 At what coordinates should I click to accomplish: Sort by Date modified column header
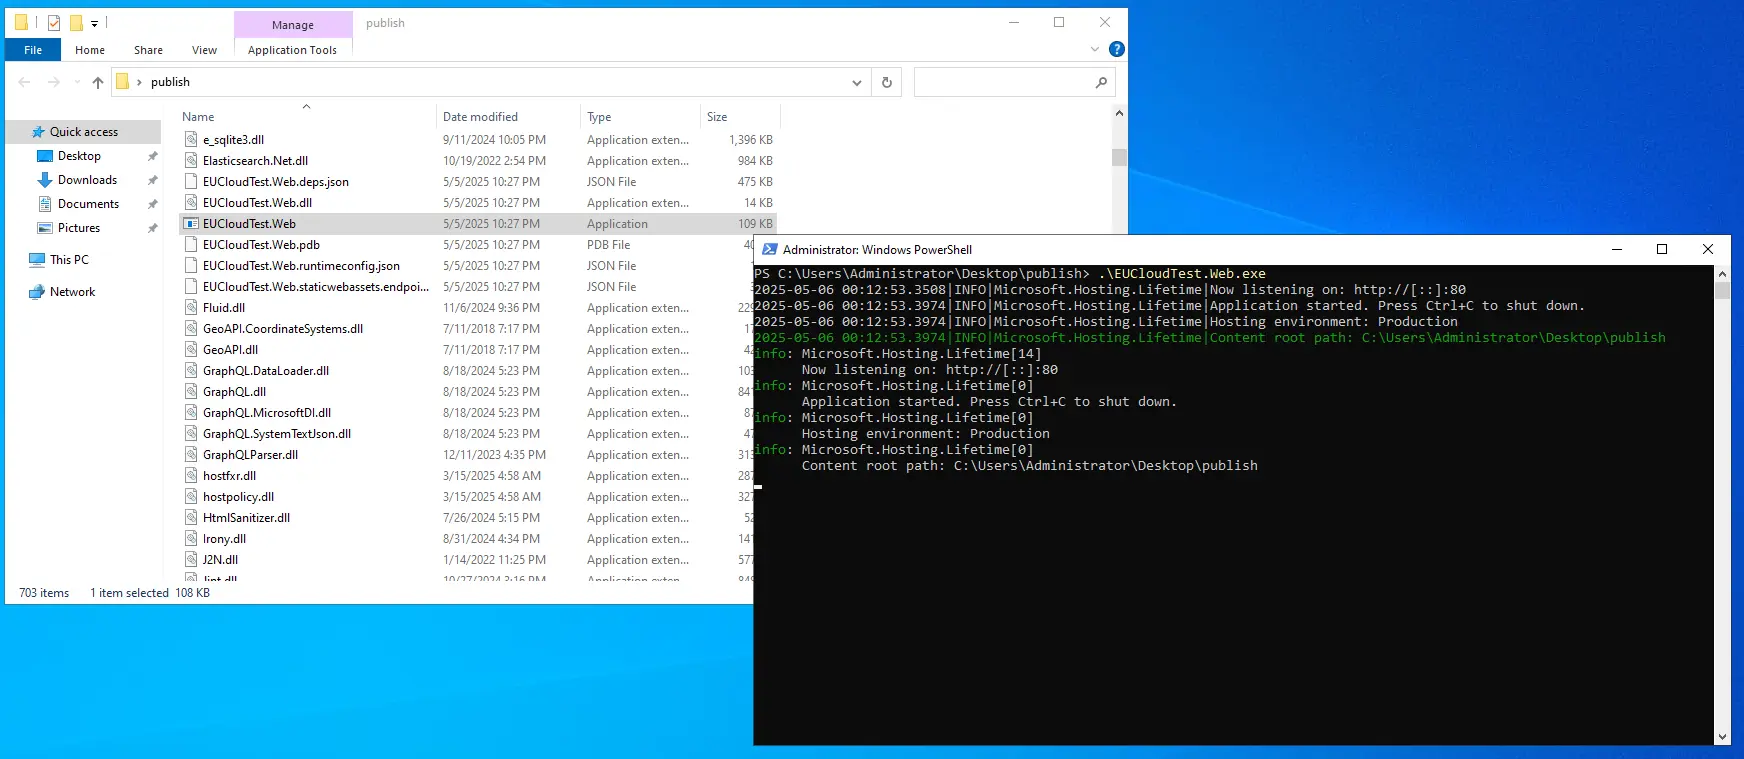480,117
